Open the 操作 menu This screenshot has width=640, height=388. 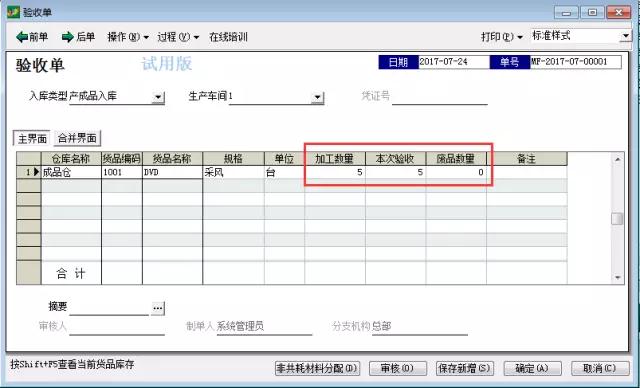coord(128,37)
